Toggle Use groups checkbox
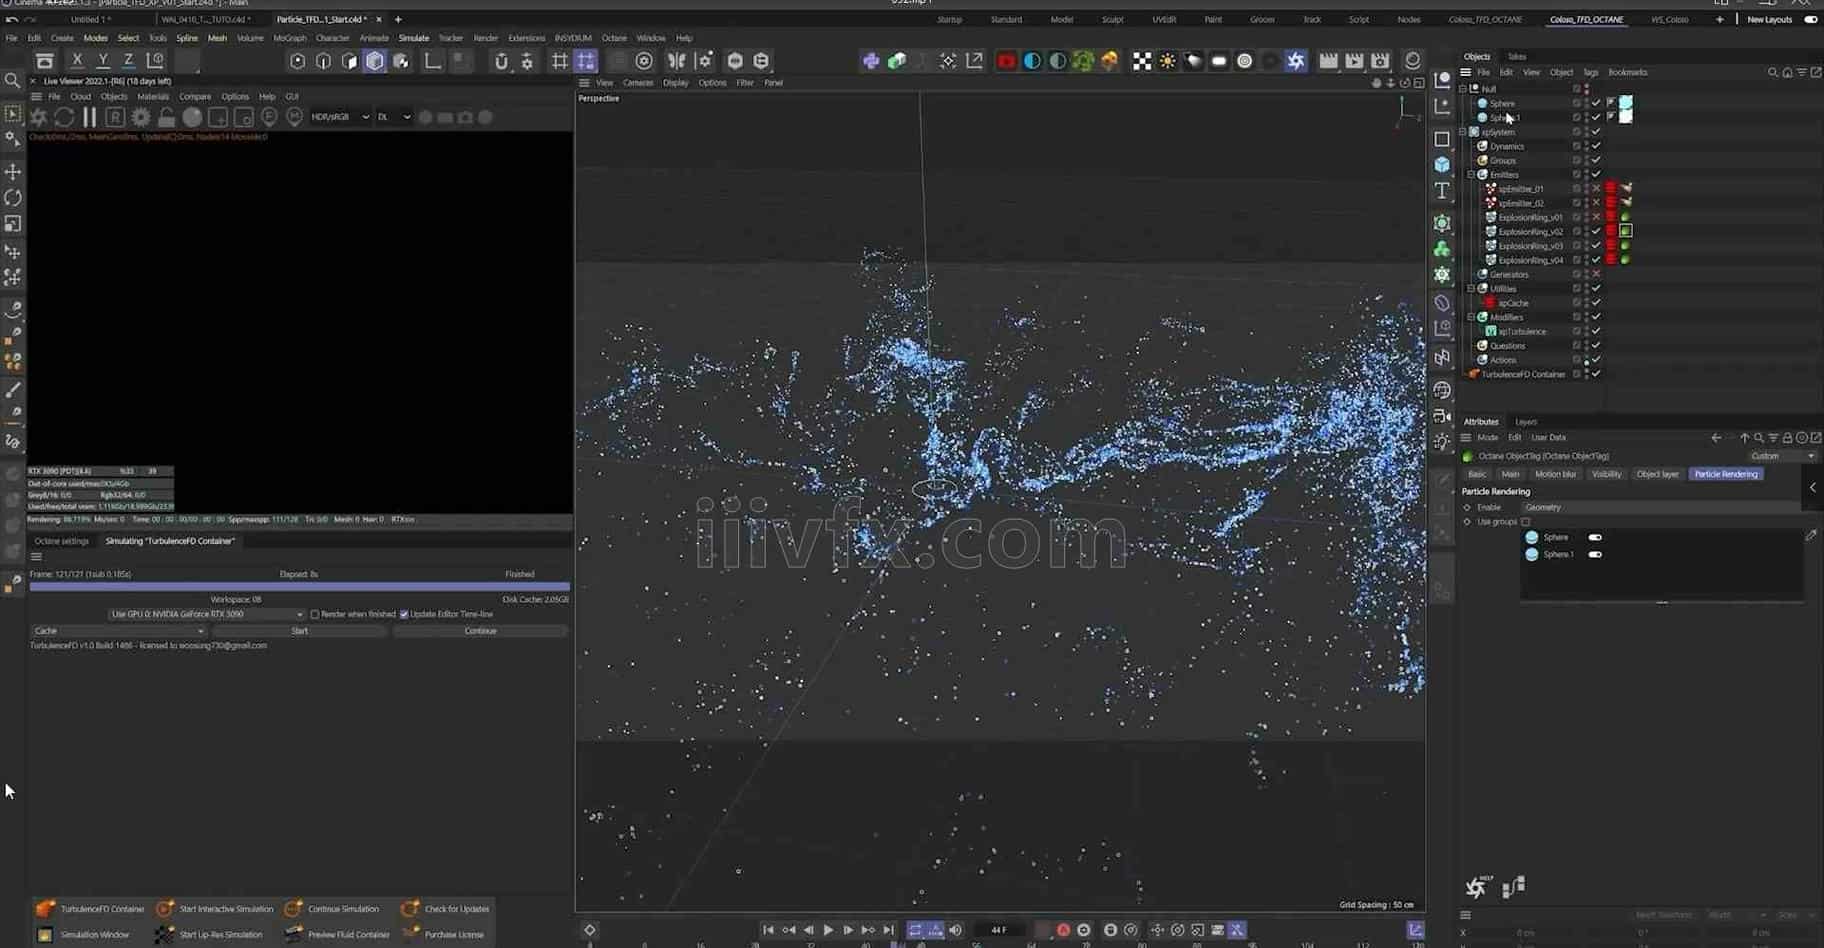 pos(1525,522)
